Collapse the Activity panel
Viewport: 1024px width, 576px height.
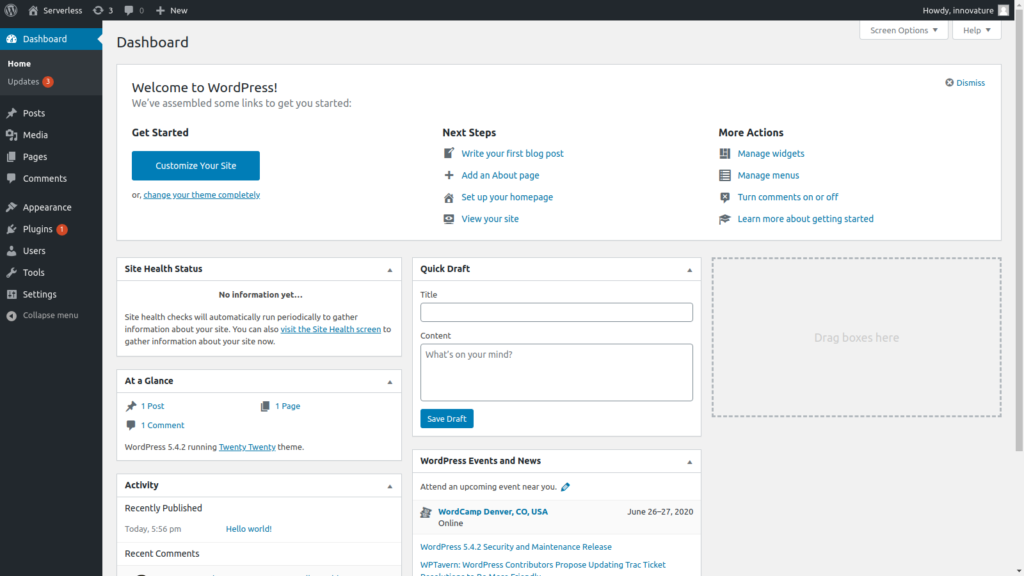tap(390, 486)
